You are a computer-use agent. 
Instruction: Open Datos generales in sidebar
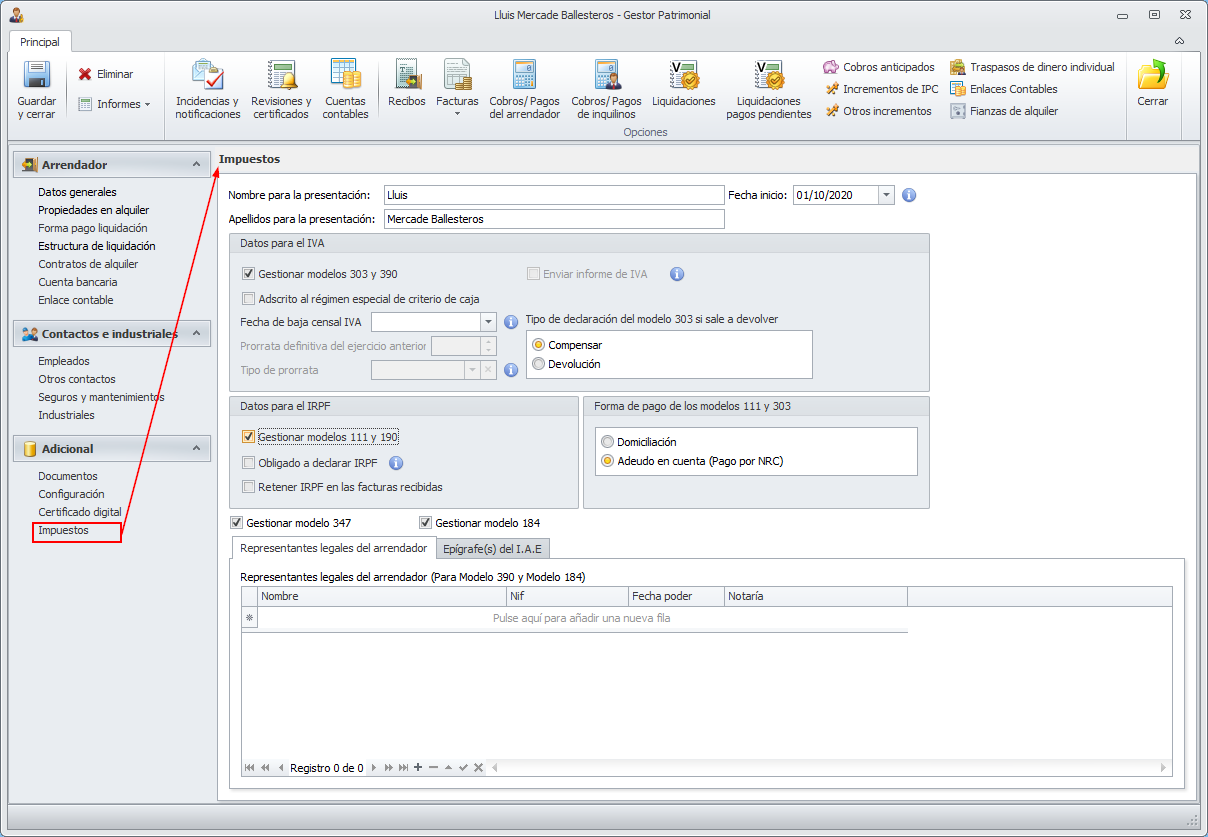77,192
